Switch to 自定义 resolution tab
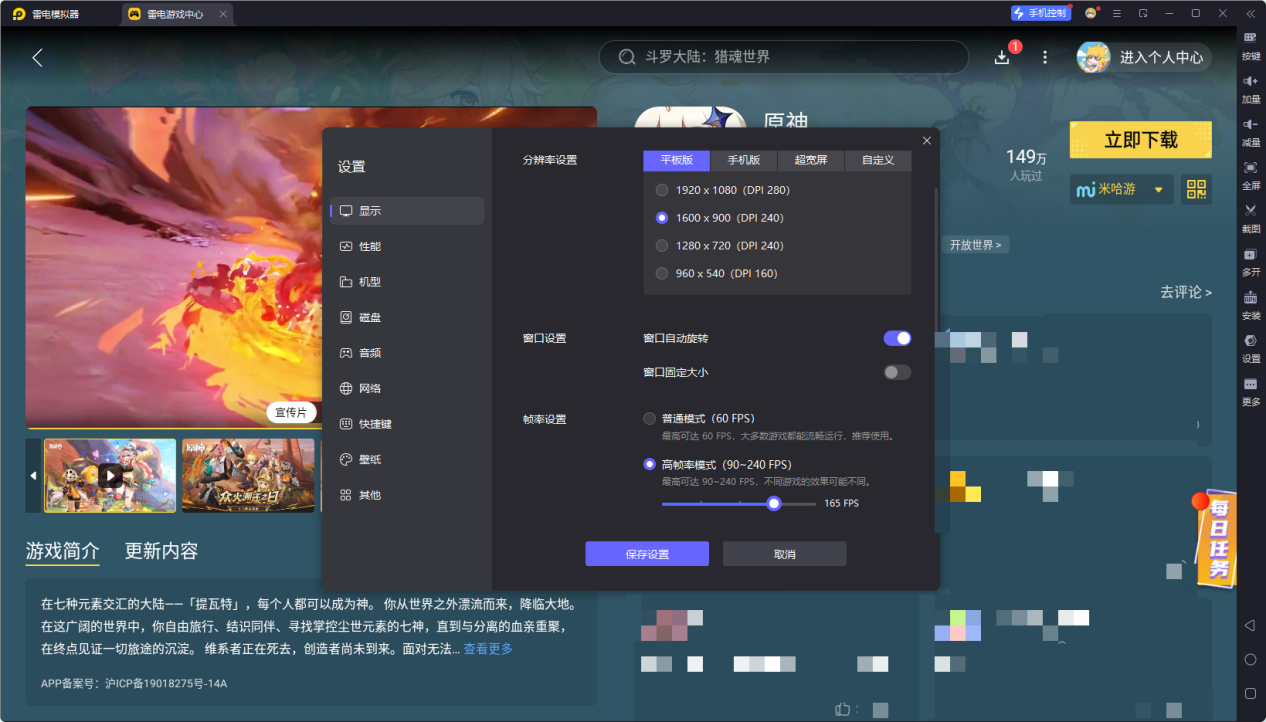The width and height of the screenshot is (1266, 722). pyautogui.click(x=878, y=160)
